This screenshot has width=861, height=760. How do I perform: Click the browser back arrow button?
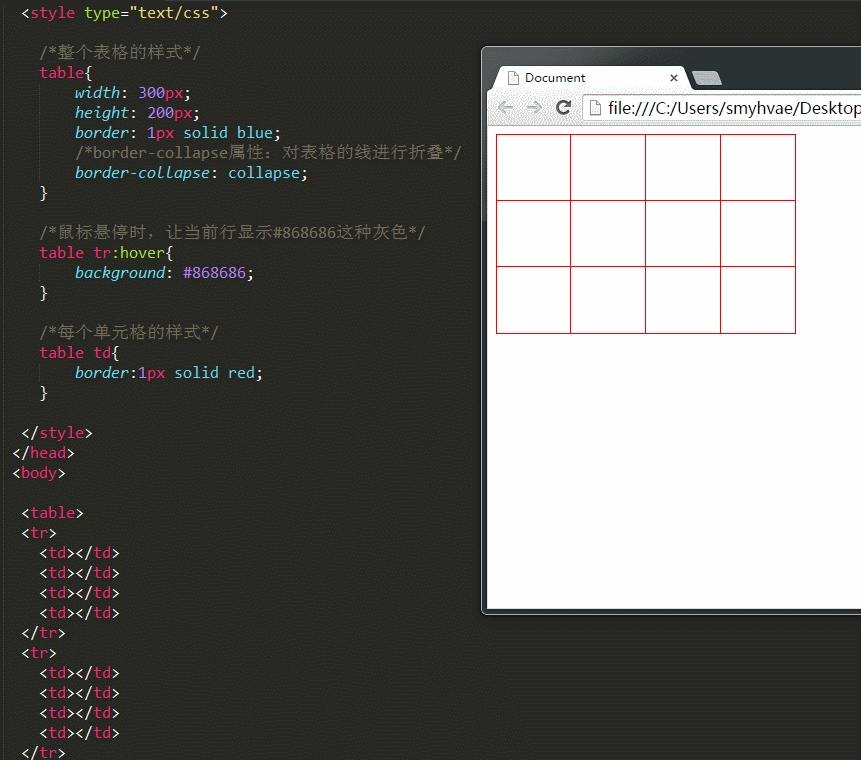pyautogui.click(x=505, y=108)
